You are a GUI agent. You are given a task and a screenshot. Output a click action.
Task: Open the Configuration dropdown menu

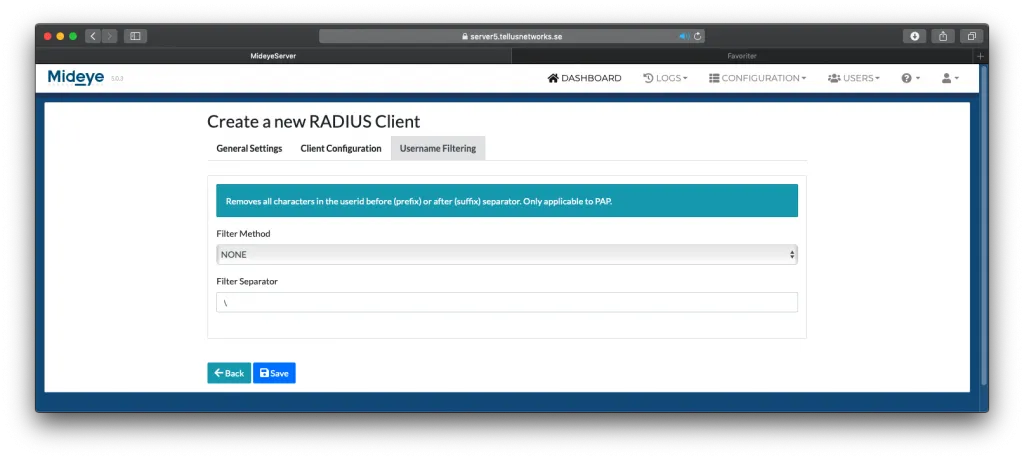pyautogui.click(x=758, y=78)
